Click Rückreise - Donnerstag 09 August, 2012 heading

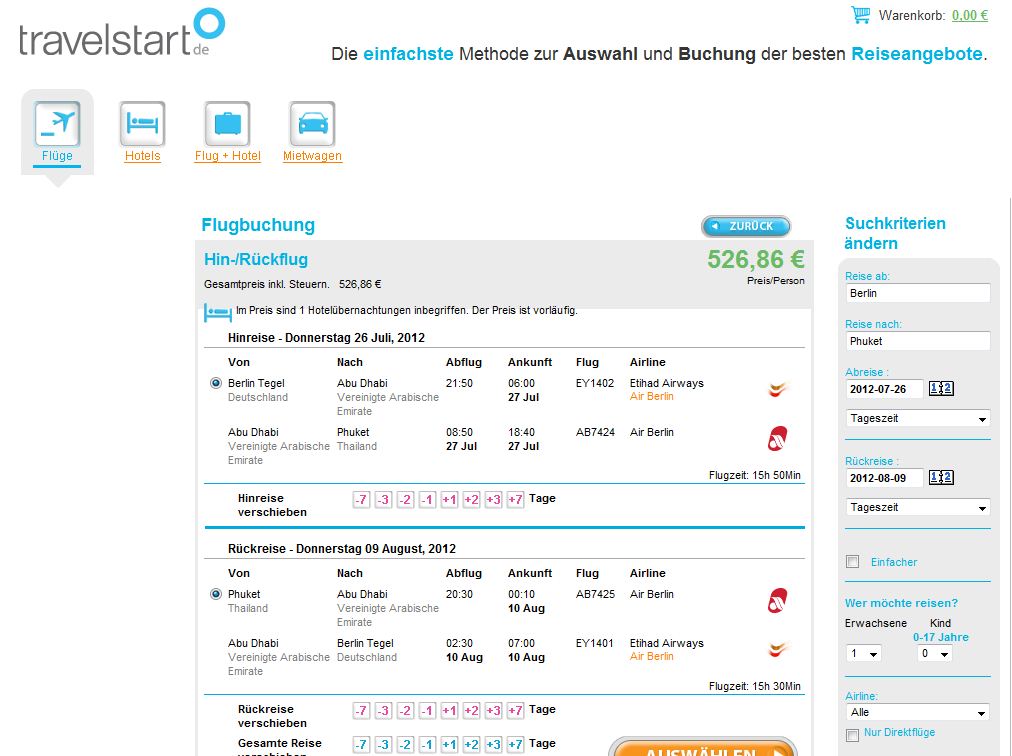point(341,549)
